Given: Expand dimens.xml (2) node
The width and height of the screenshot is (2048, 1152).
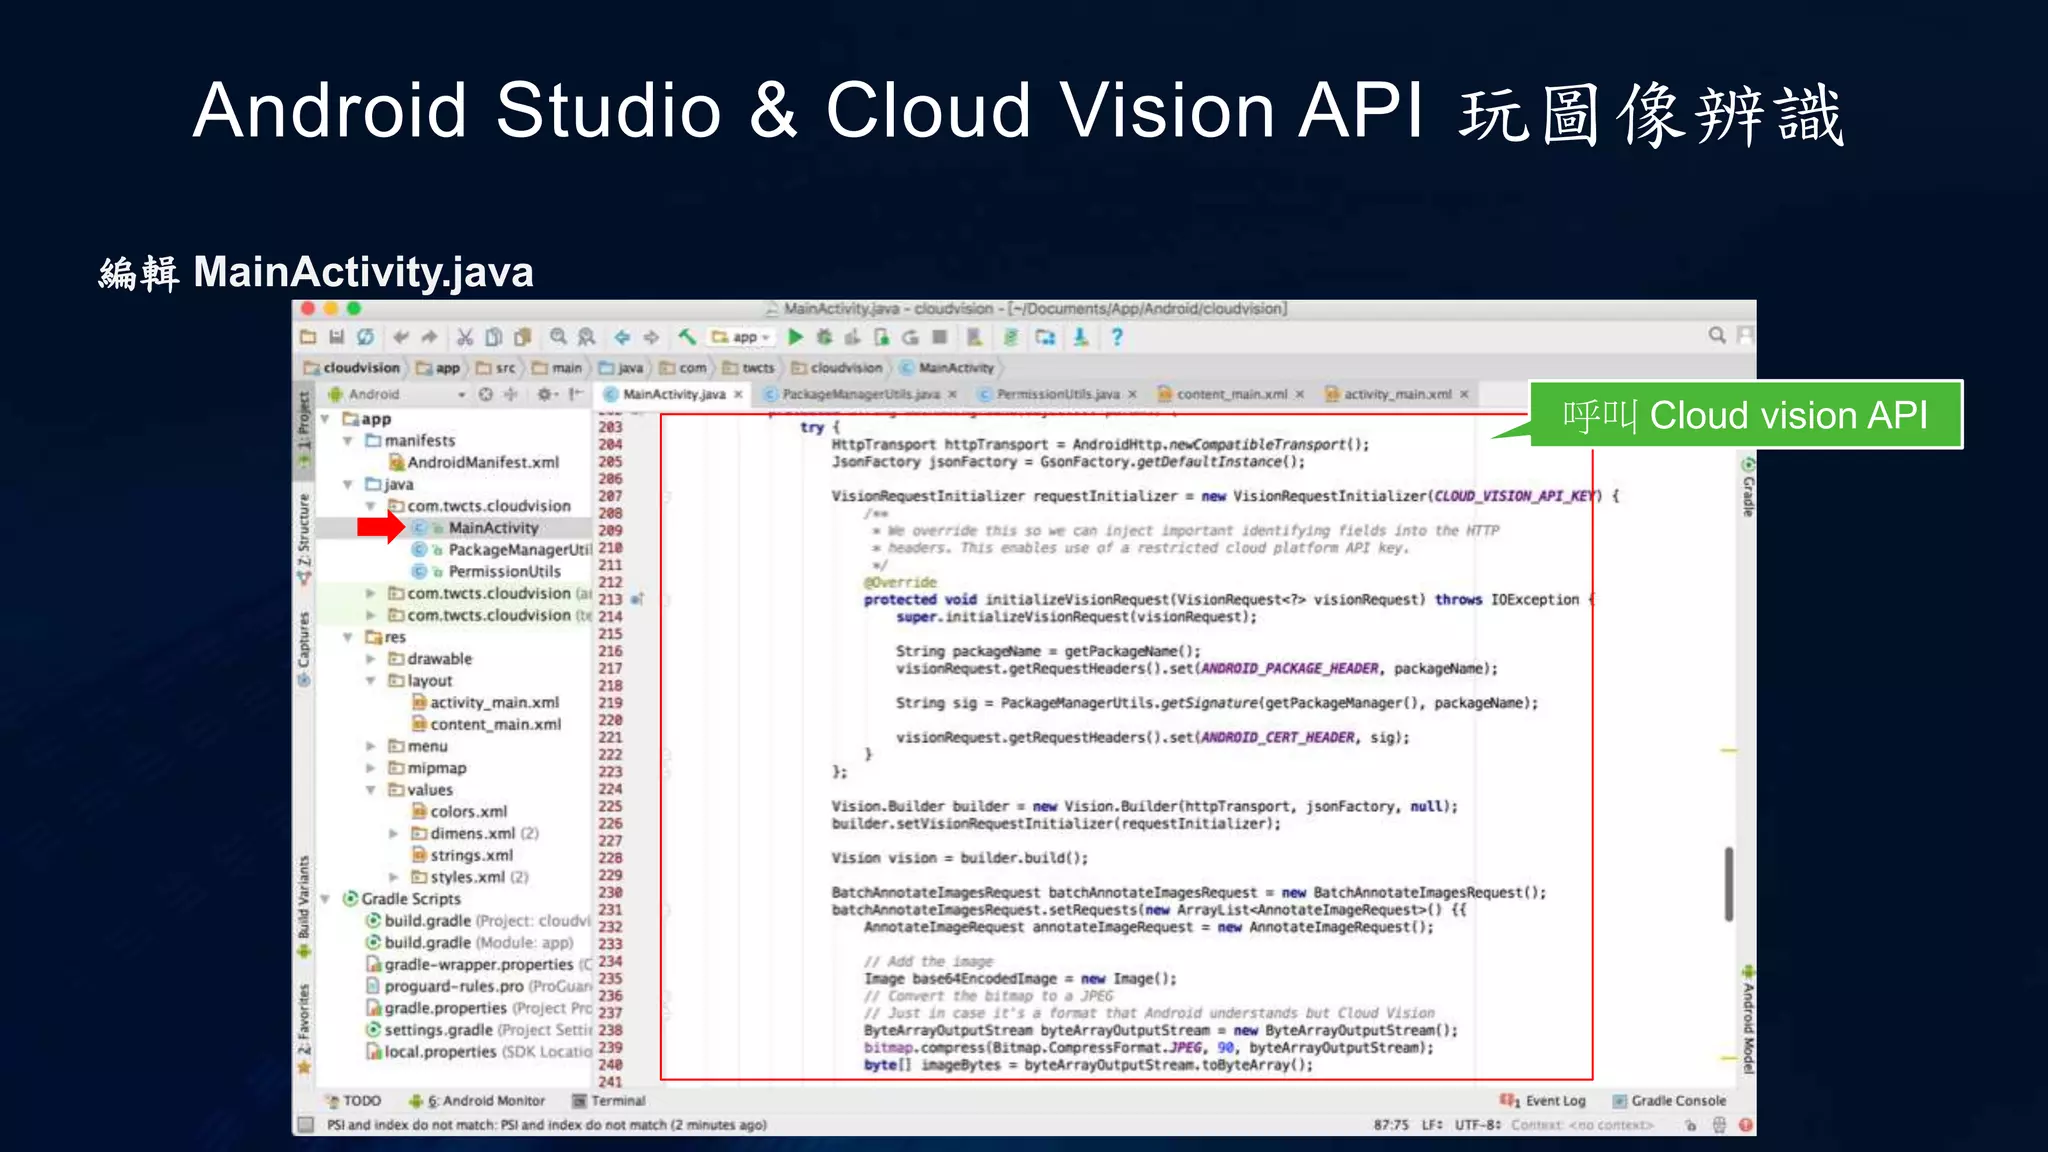Looking at the screenshot, I should pyautogui.click(x=394, y=833).
